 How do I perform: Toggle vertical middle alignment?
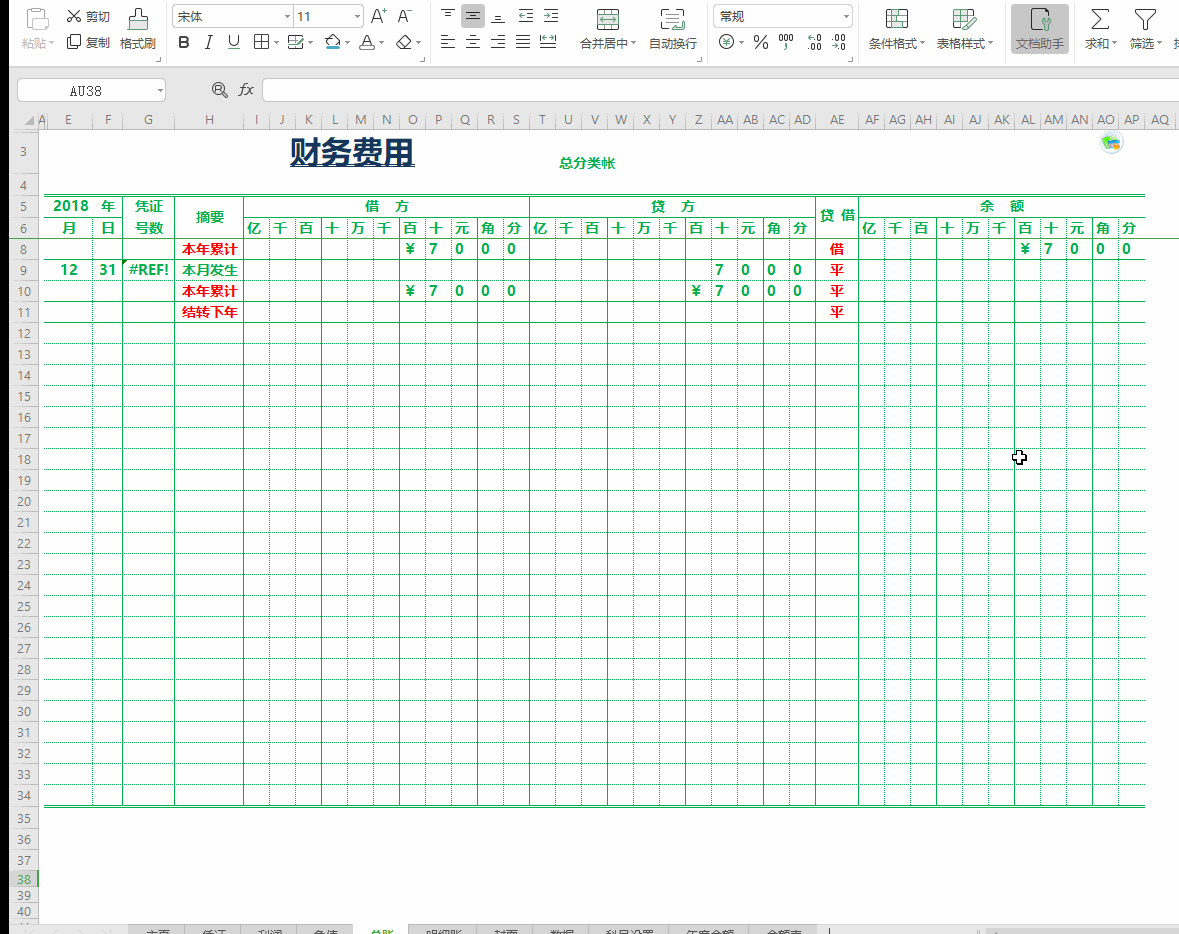click(x=473, y=16)
